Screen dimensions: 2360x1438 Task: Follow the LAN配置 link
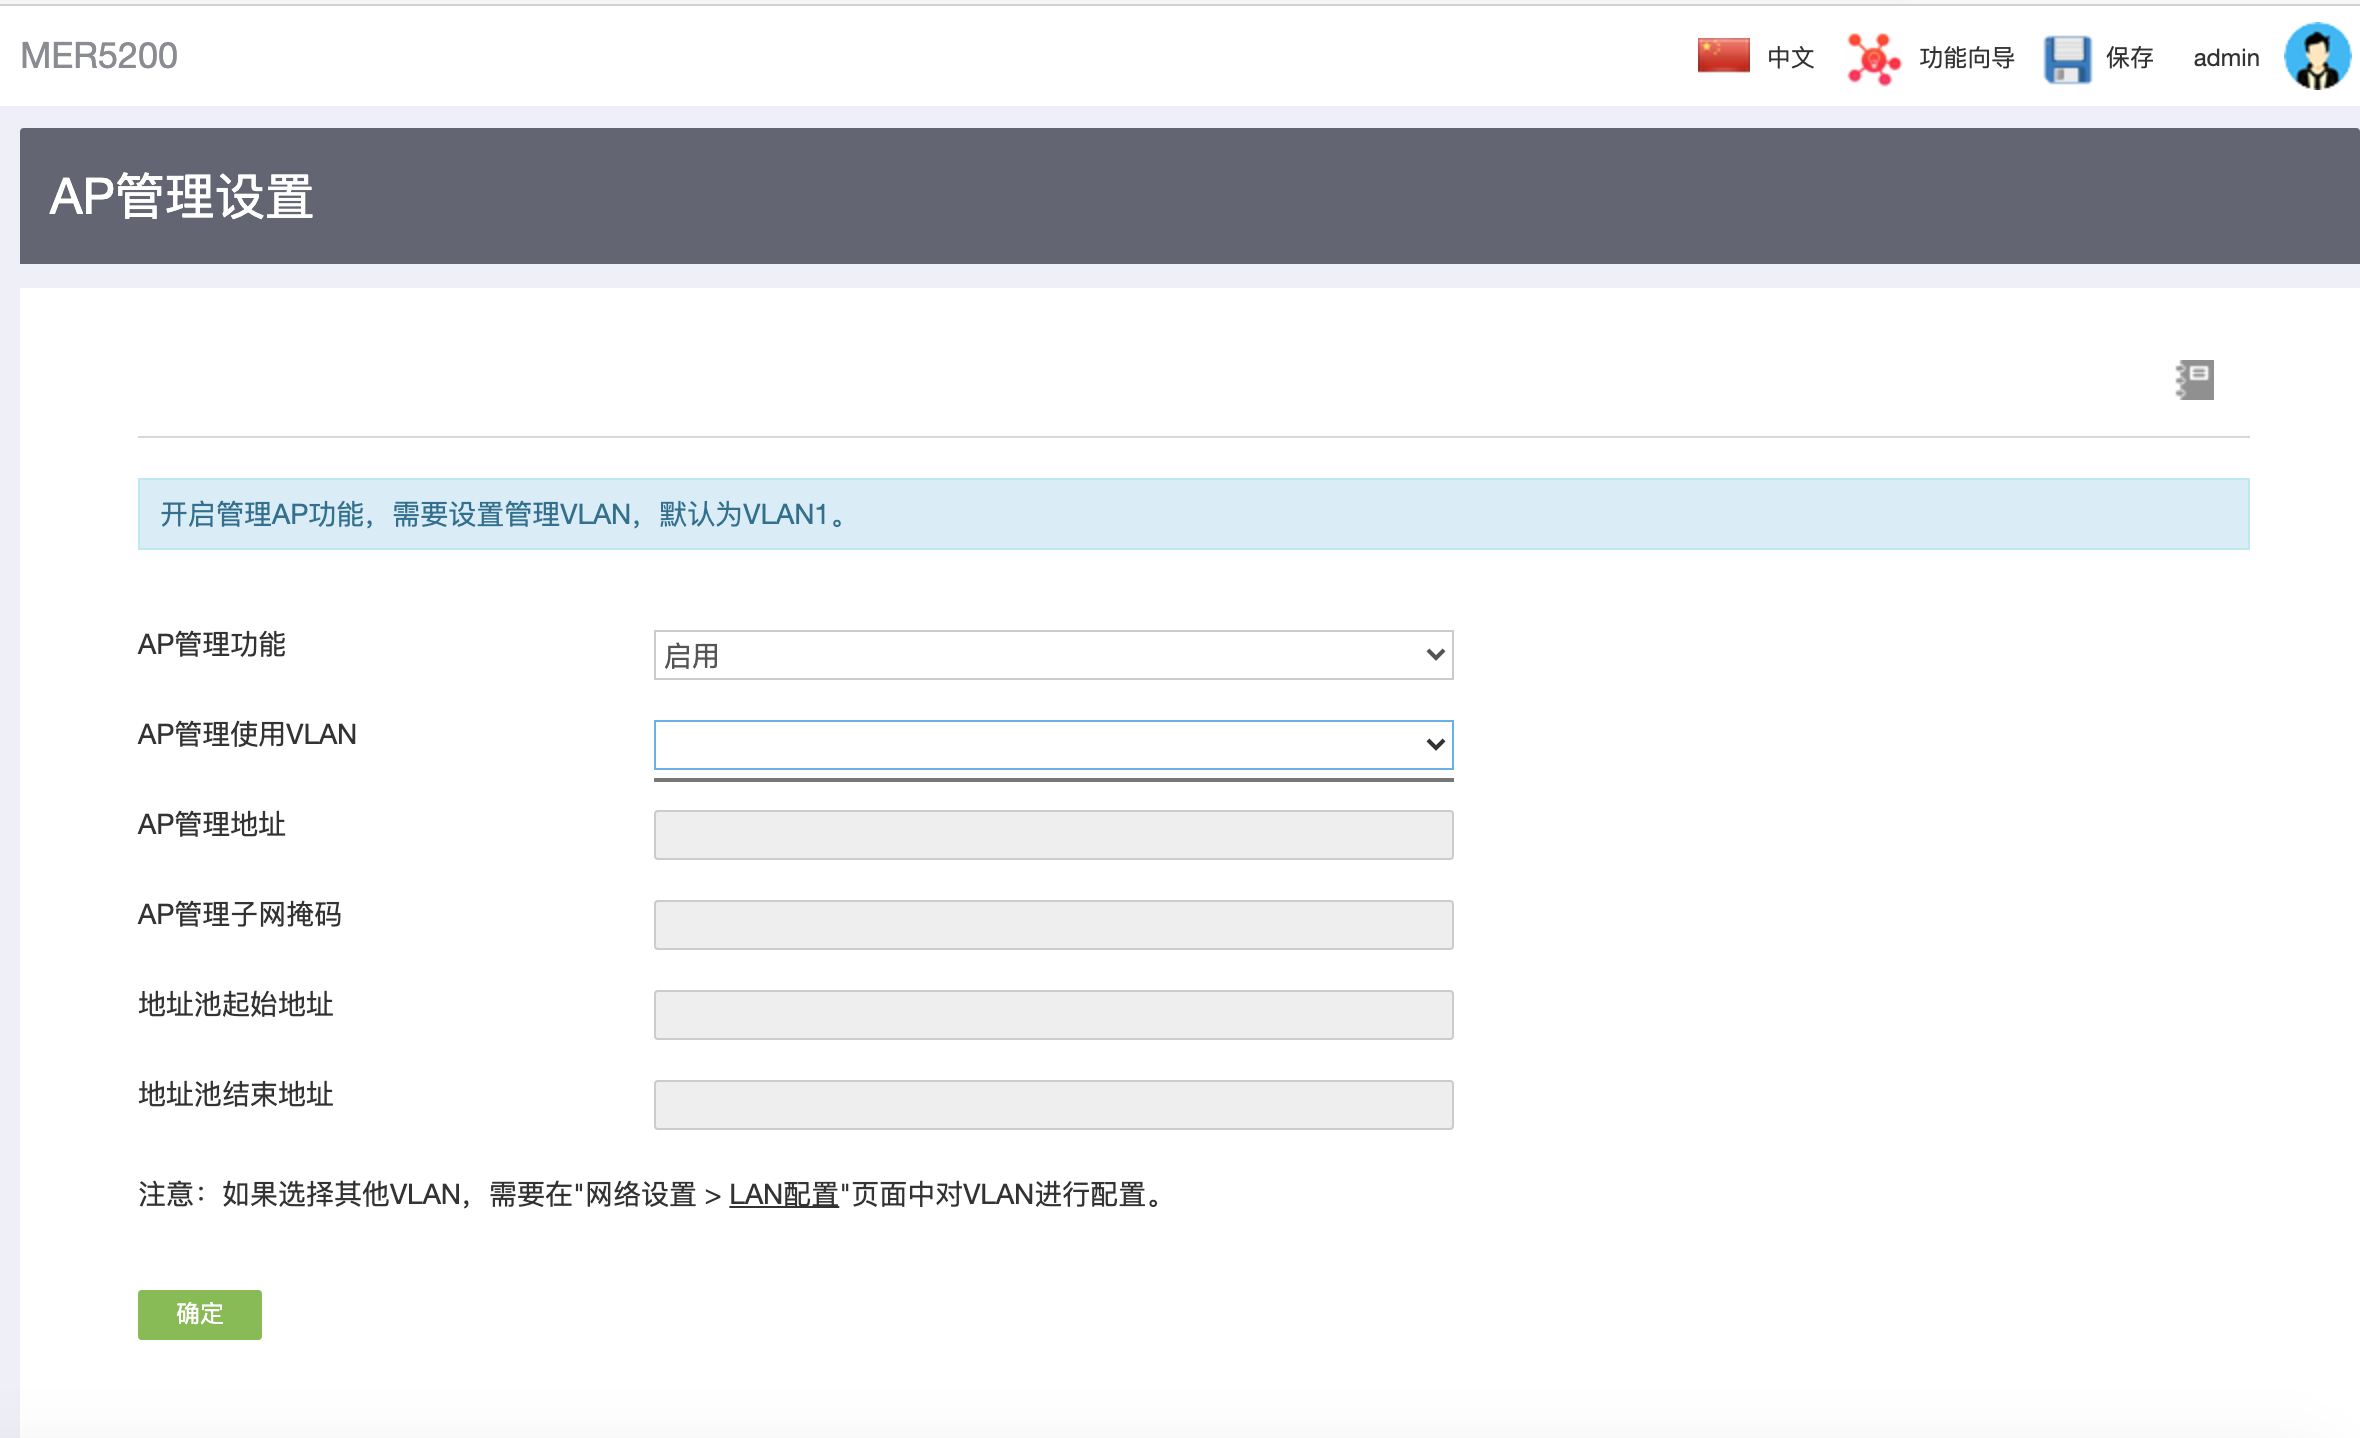point(783,1194)
